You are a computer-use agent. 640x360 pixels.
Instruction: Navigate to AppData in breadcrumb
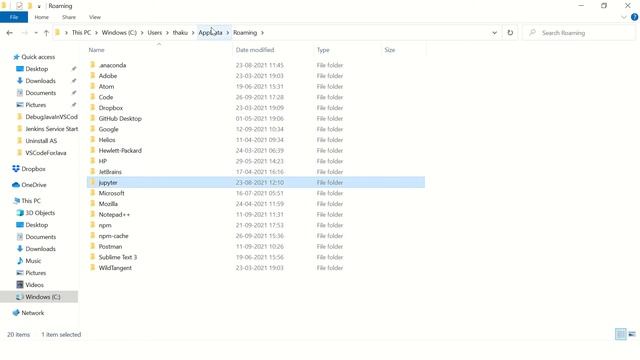[x=210, y=33]
